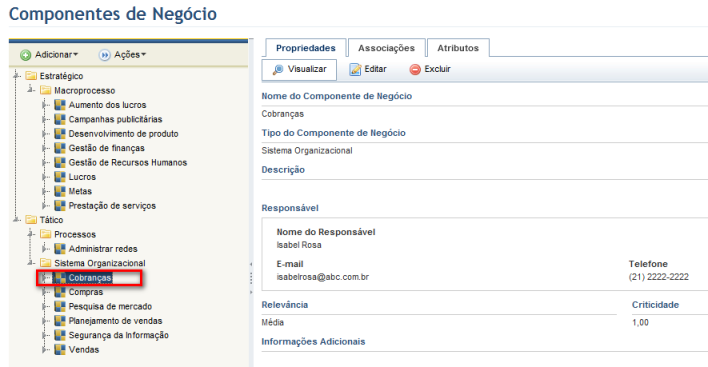
Task: Select Pesquisa de mercado in the tree
Action: [x=110, y=307]
